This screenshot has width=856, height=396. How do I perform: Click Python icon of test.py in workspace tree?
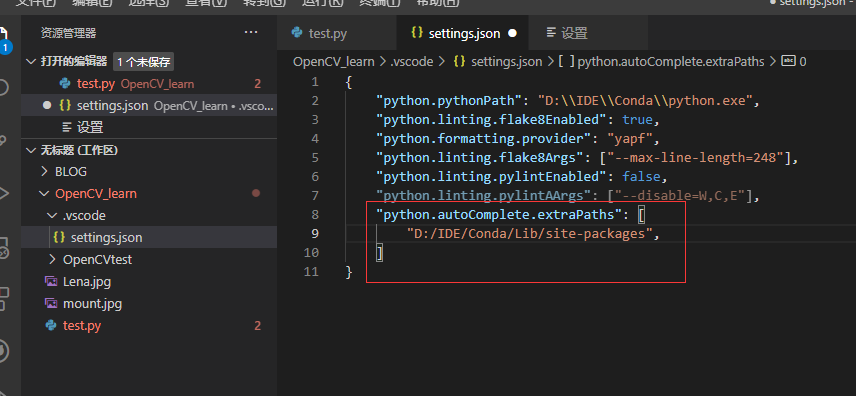click(x=51, y=326)
